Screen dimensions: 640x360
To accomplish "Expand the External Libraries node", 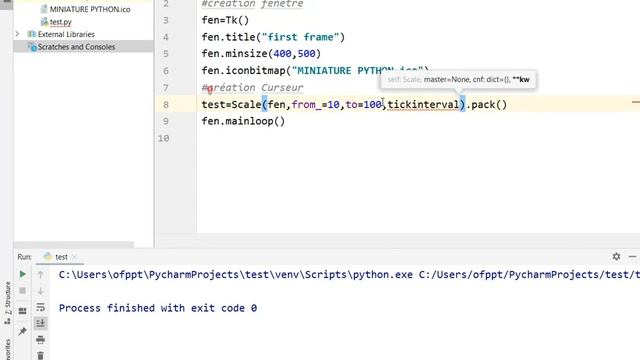I will pyautogui.click(x=18, y=34).
